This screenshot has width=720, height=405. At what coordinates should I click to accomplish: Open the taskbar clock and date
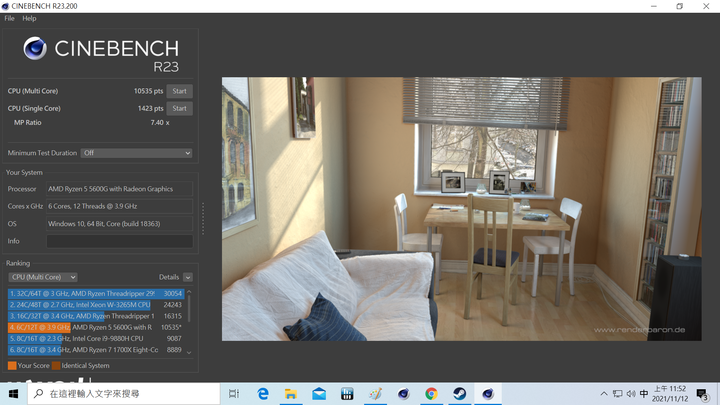click(670, 394)
